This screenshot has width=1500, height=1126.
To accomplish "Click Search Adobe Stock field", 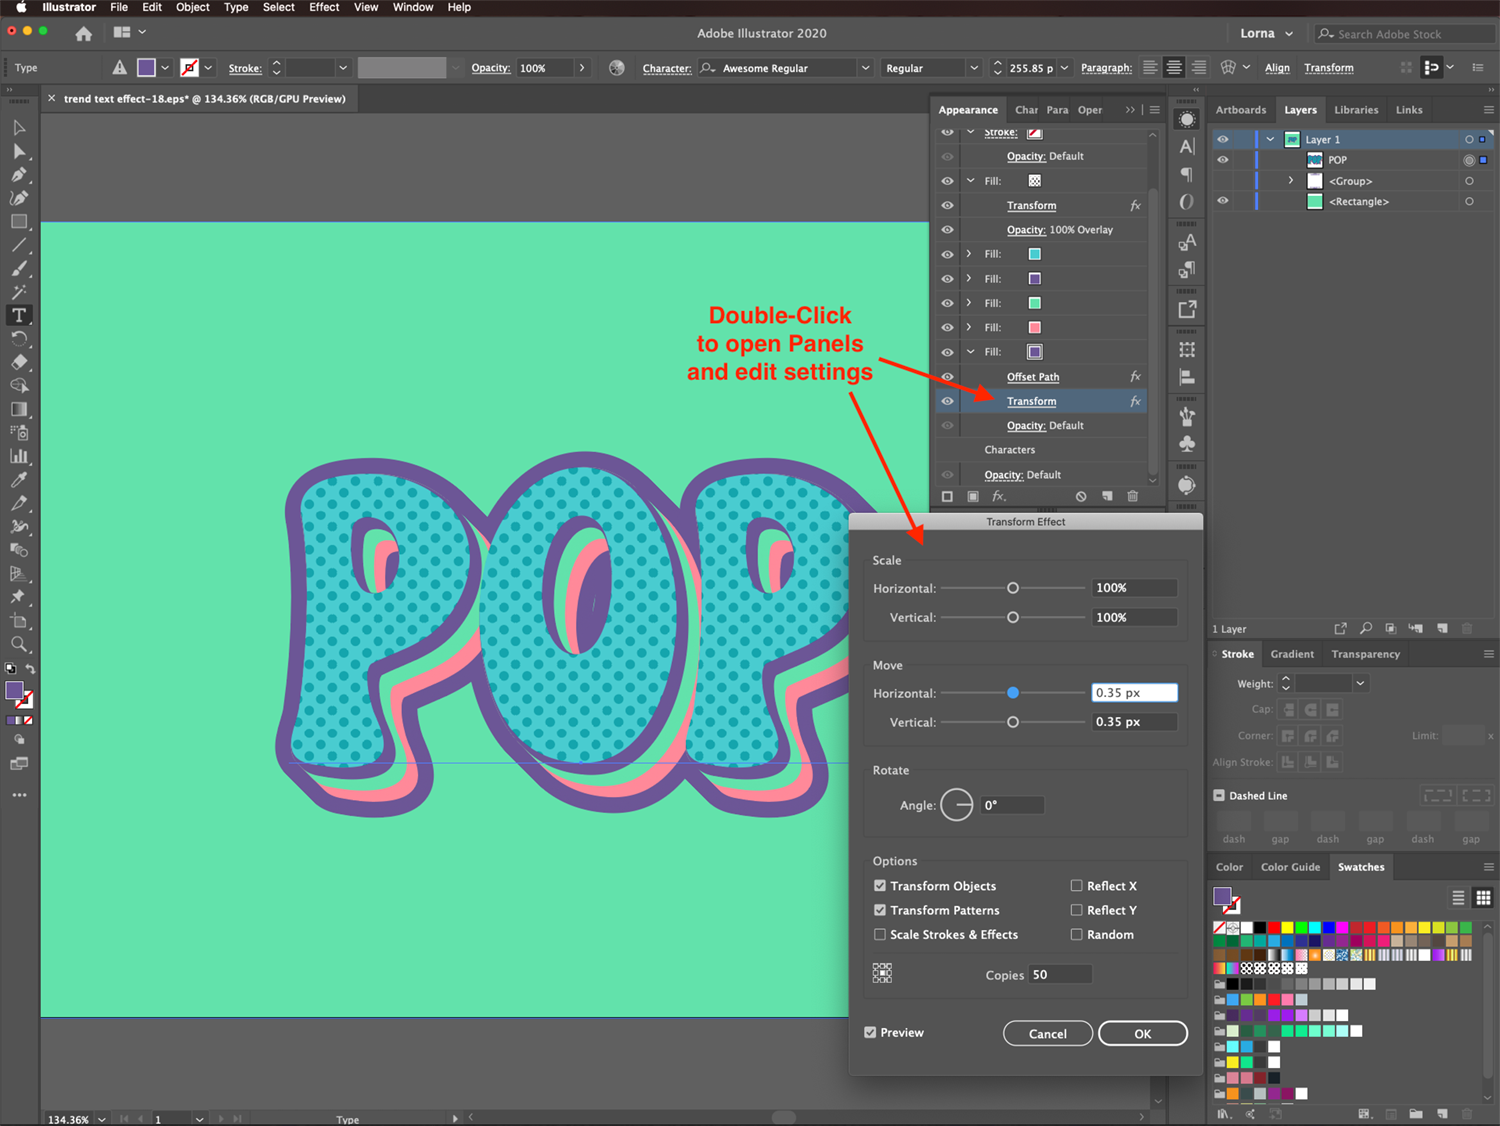I will click(1404, 34).
